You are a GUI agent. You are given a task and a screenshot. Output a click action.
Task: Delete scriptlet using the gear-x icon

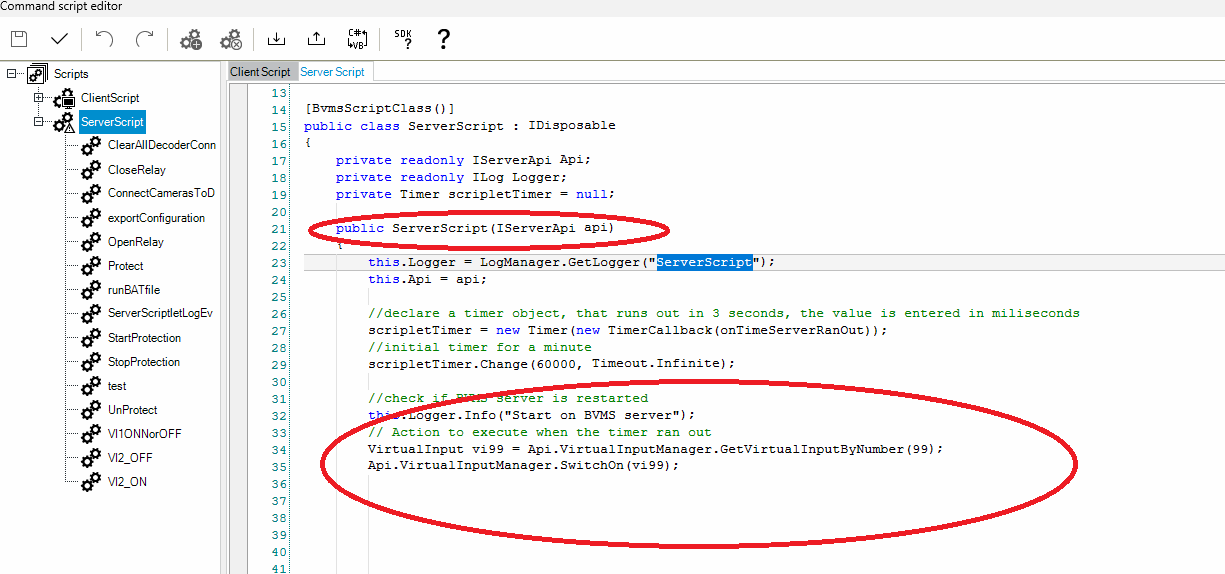pos(231,39)
